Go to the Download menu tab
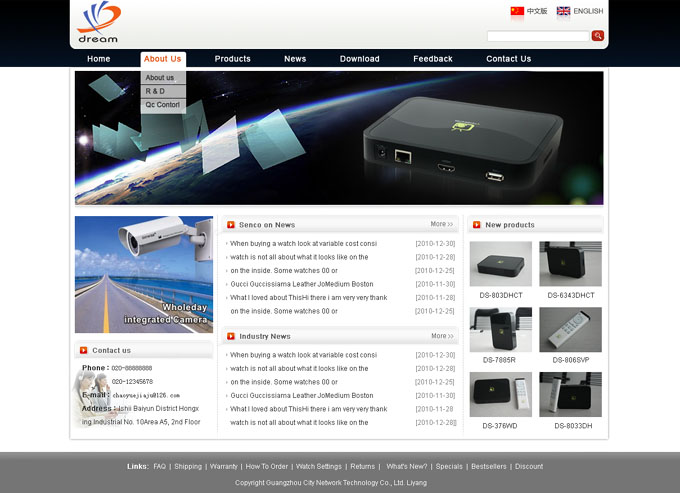Viewport: 680px width, 493px height. tap(359, 59)
